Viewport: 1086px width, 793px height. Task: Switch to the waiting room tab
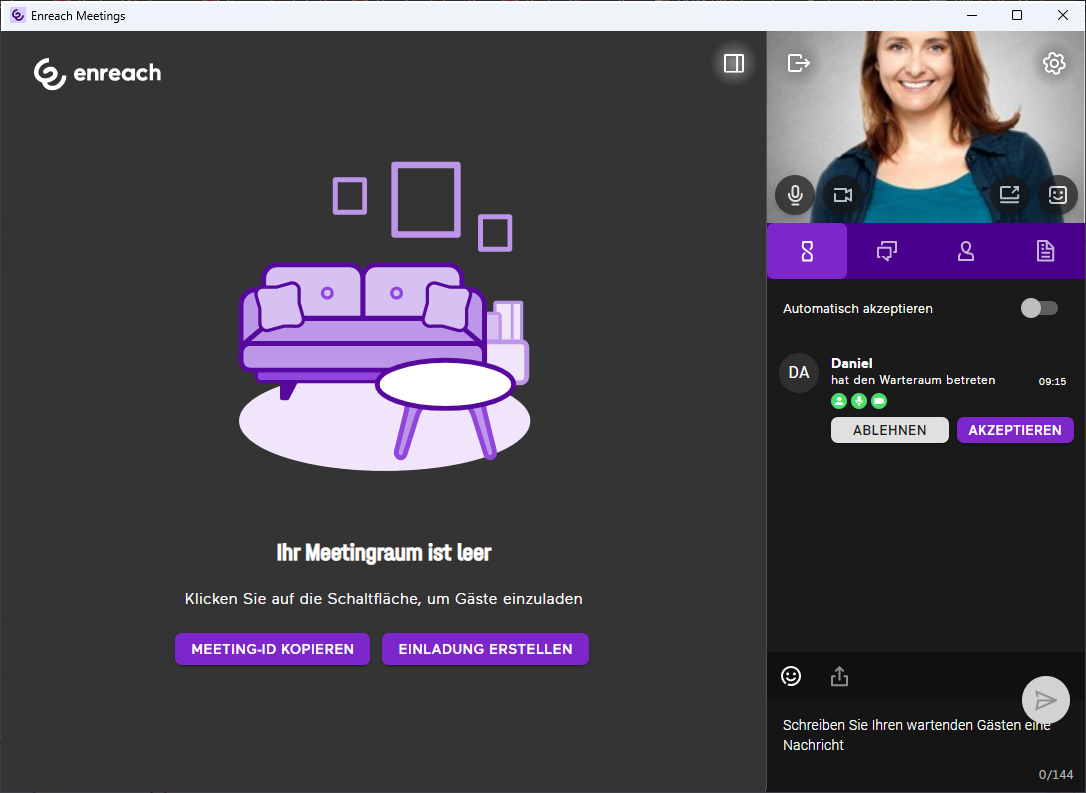point(807,251)
